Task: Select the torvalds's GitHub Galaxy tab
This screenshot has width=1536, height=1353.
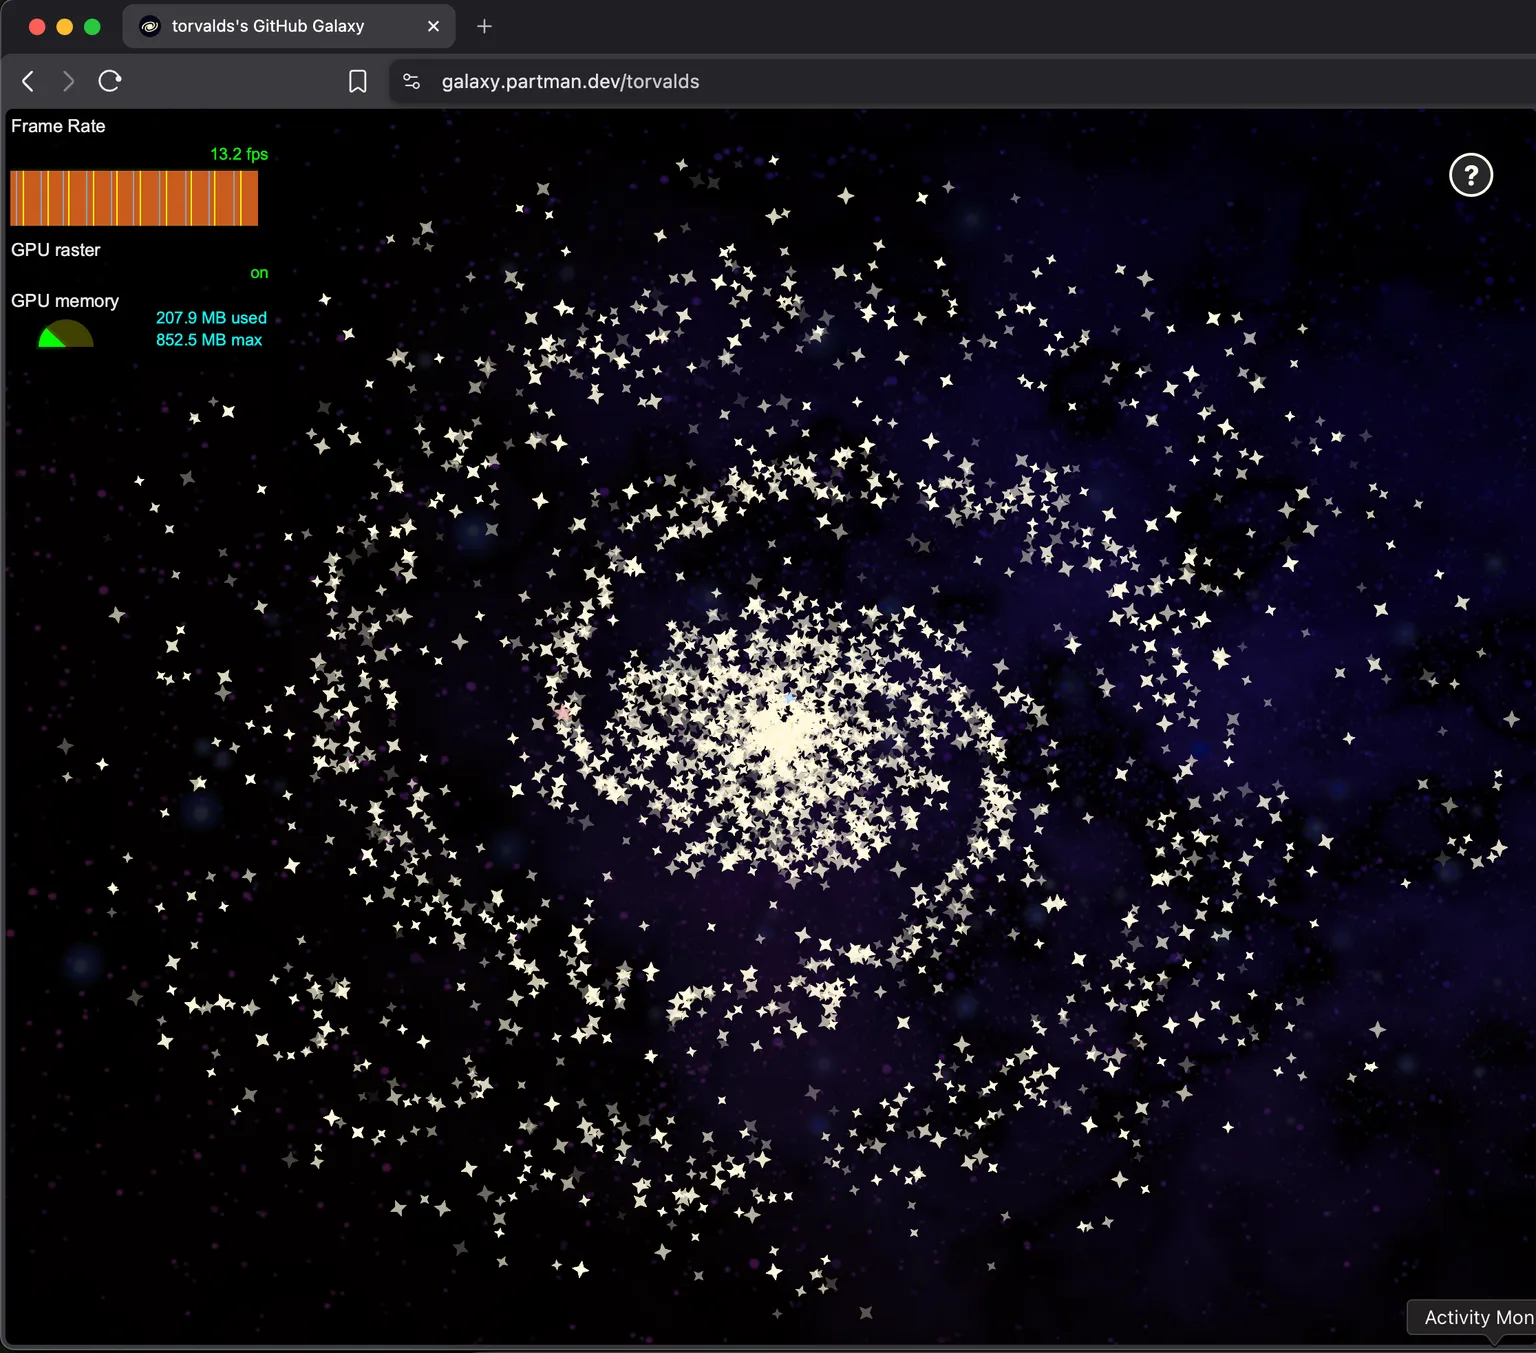Action: [x=289, y=26]
